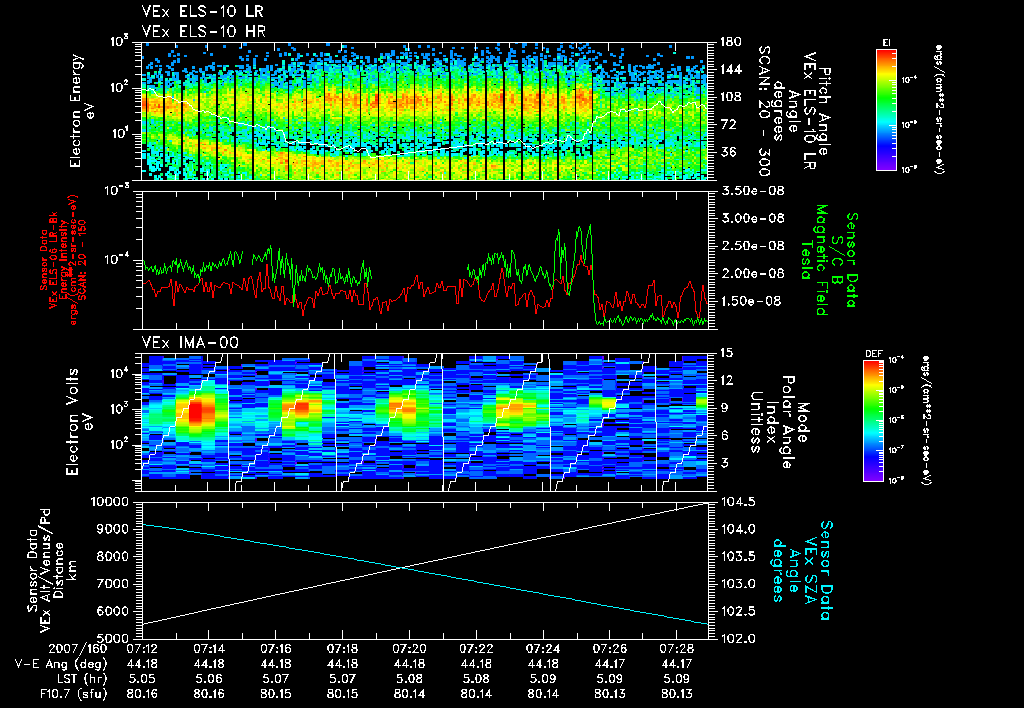Click the 'VEx ELS-10 LR' plot title

tap(203, 12)
